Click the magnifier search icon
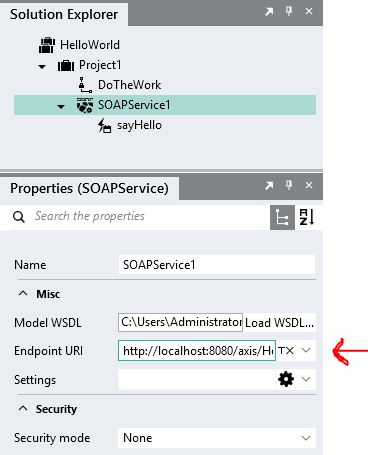The height and width of the screenshot is (455, 368). pos(19,217)
